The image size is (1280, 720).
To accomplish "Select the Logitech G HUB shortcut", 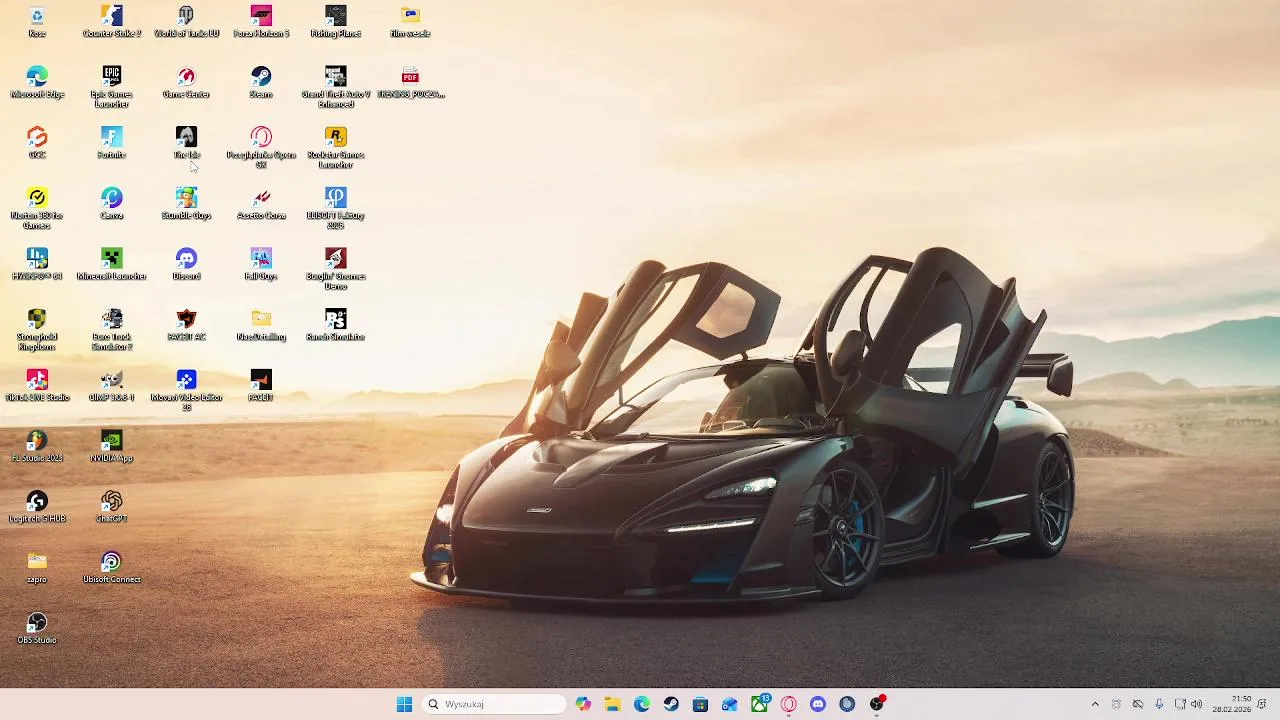I will (37, 508).
